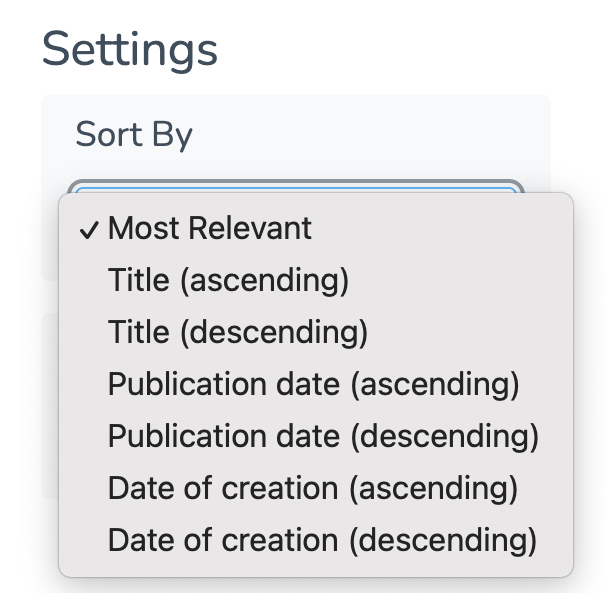Keep the checked Most Relevant entry
The image size is (606, 593).
coord(210,229)
